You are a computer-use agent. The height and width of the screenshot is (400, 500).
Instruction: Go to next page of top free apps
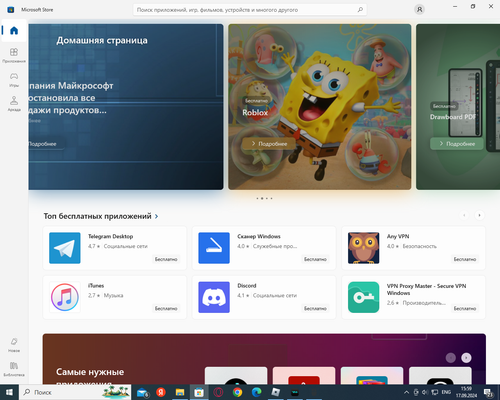tap(479, 215)
